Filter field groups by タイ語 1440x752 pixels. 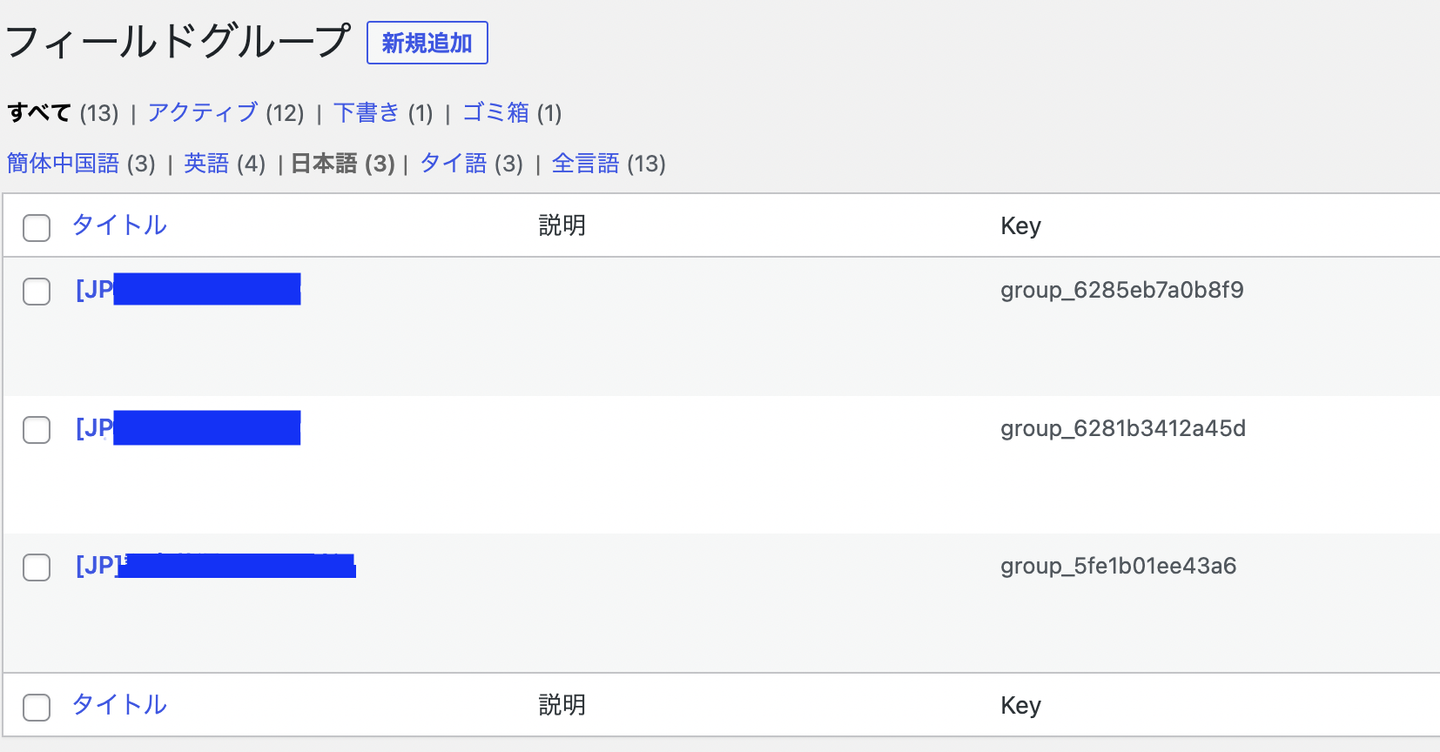[x=453, y=164]
